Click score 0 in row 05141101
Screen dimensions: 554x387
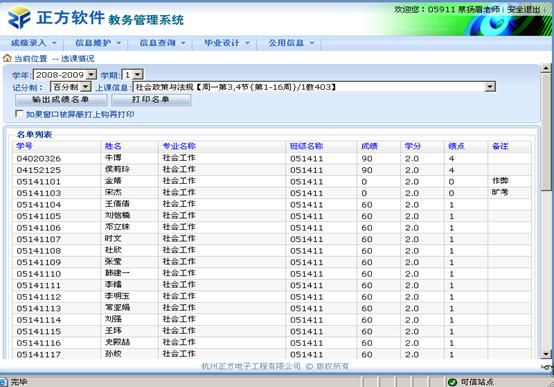364,182
